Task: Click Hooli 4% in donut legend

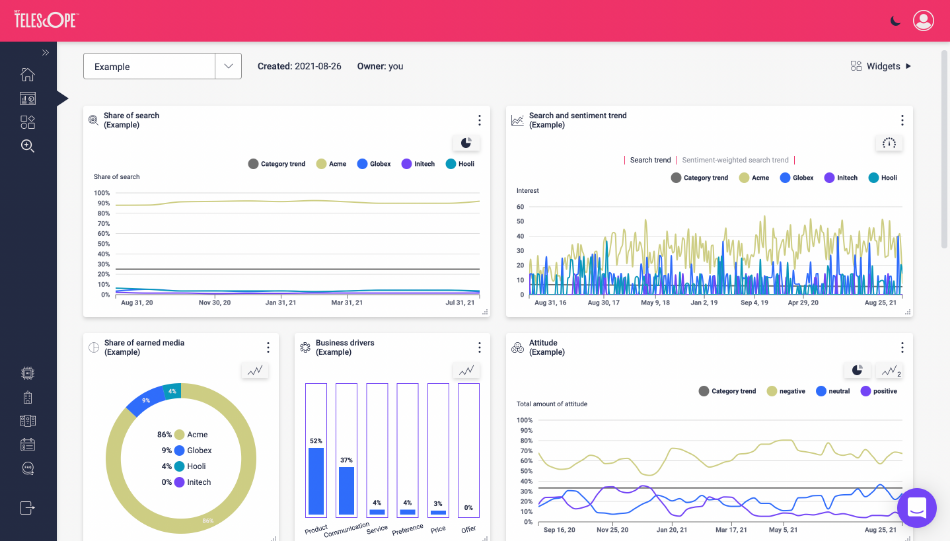Action: 184,466
